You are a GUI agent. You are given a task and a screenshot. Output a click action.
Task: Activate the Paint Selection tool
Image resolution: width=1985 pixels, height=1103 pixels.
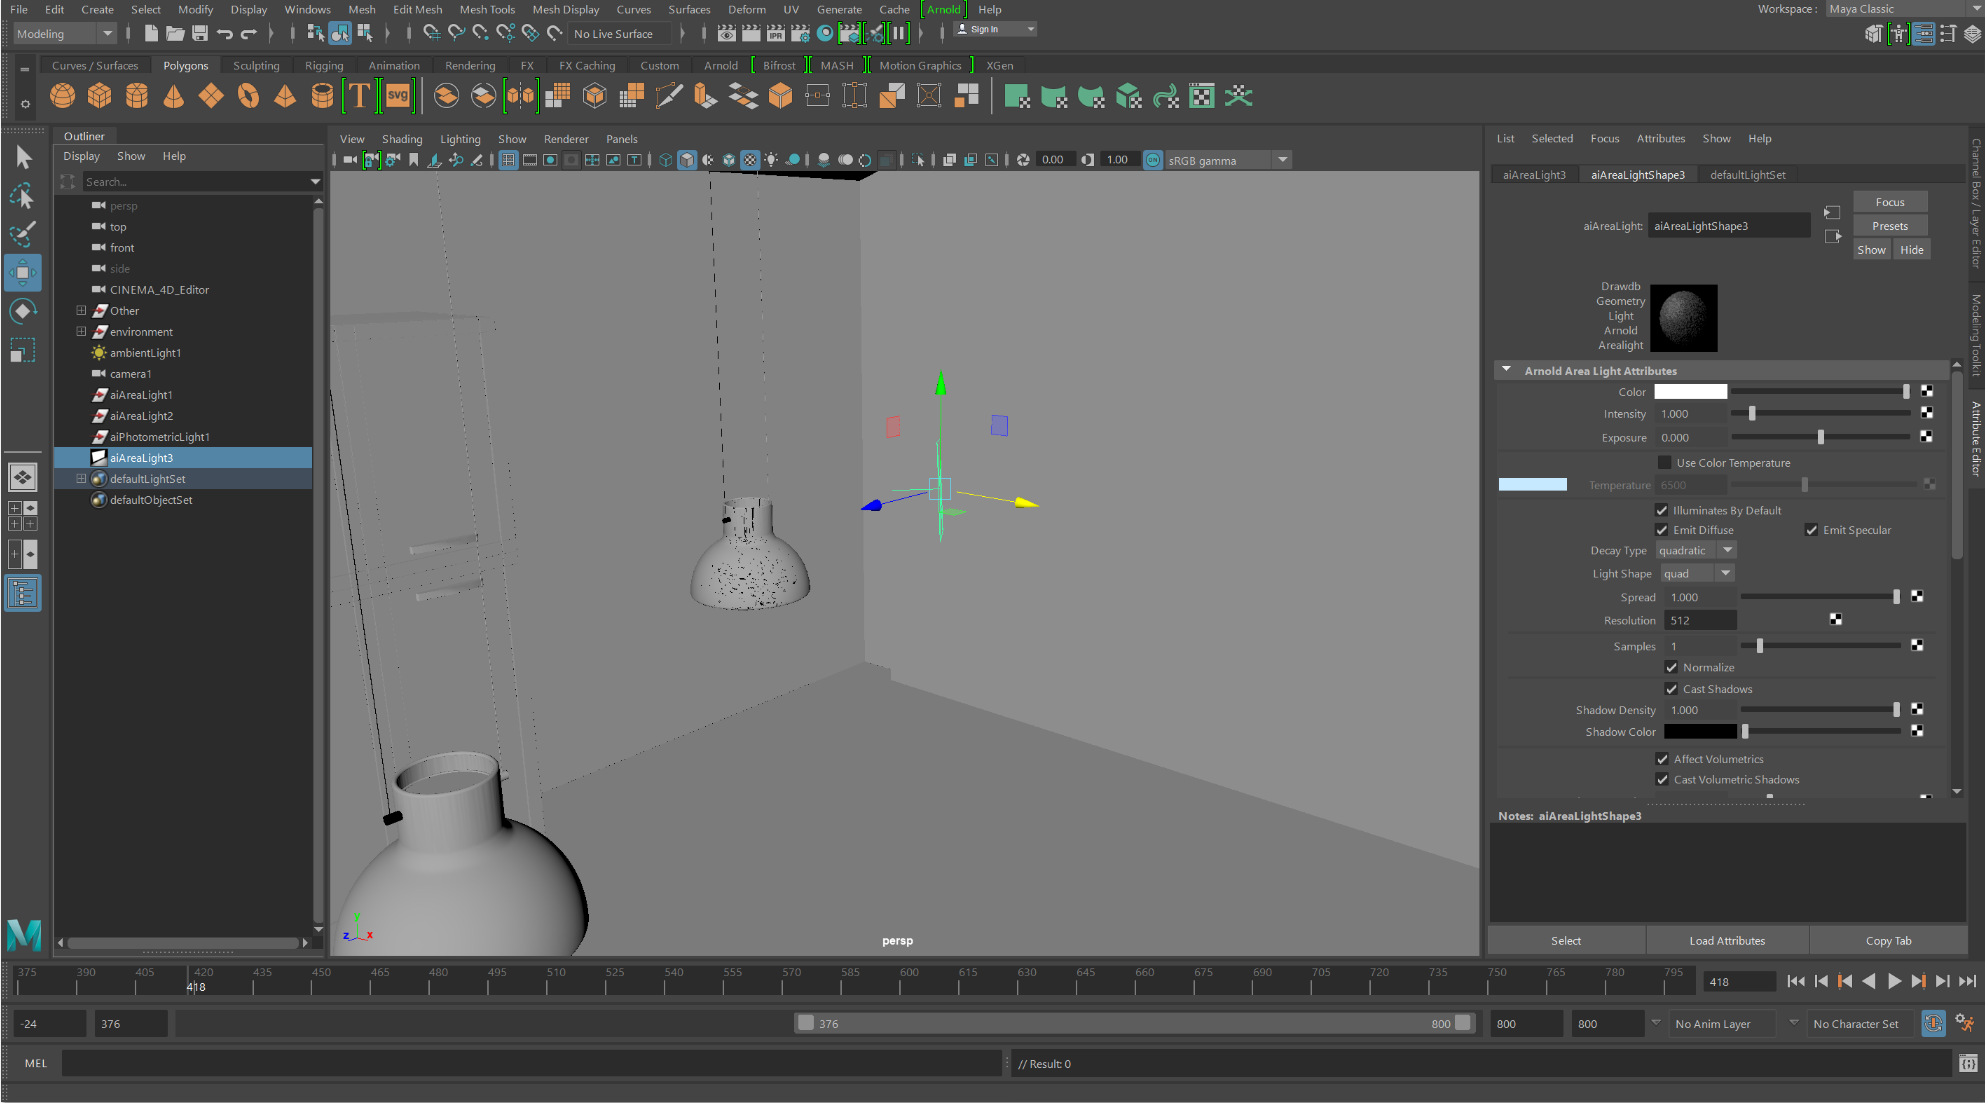(x=22, y=233)
